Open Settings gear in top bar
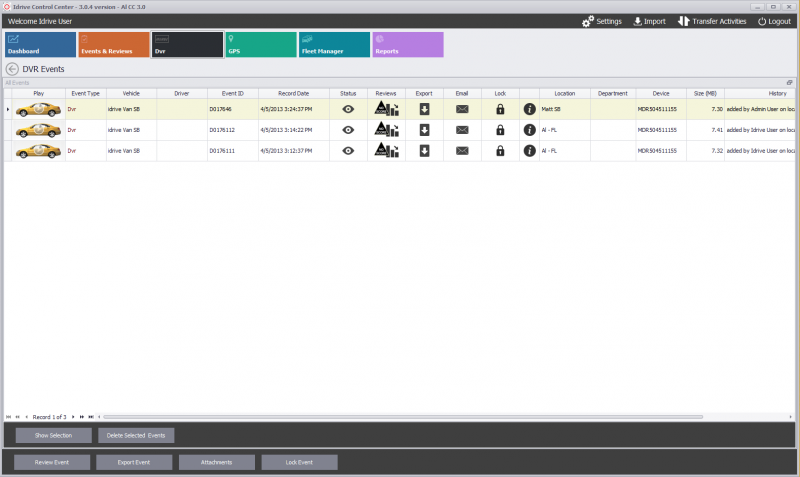 [588, 21]
